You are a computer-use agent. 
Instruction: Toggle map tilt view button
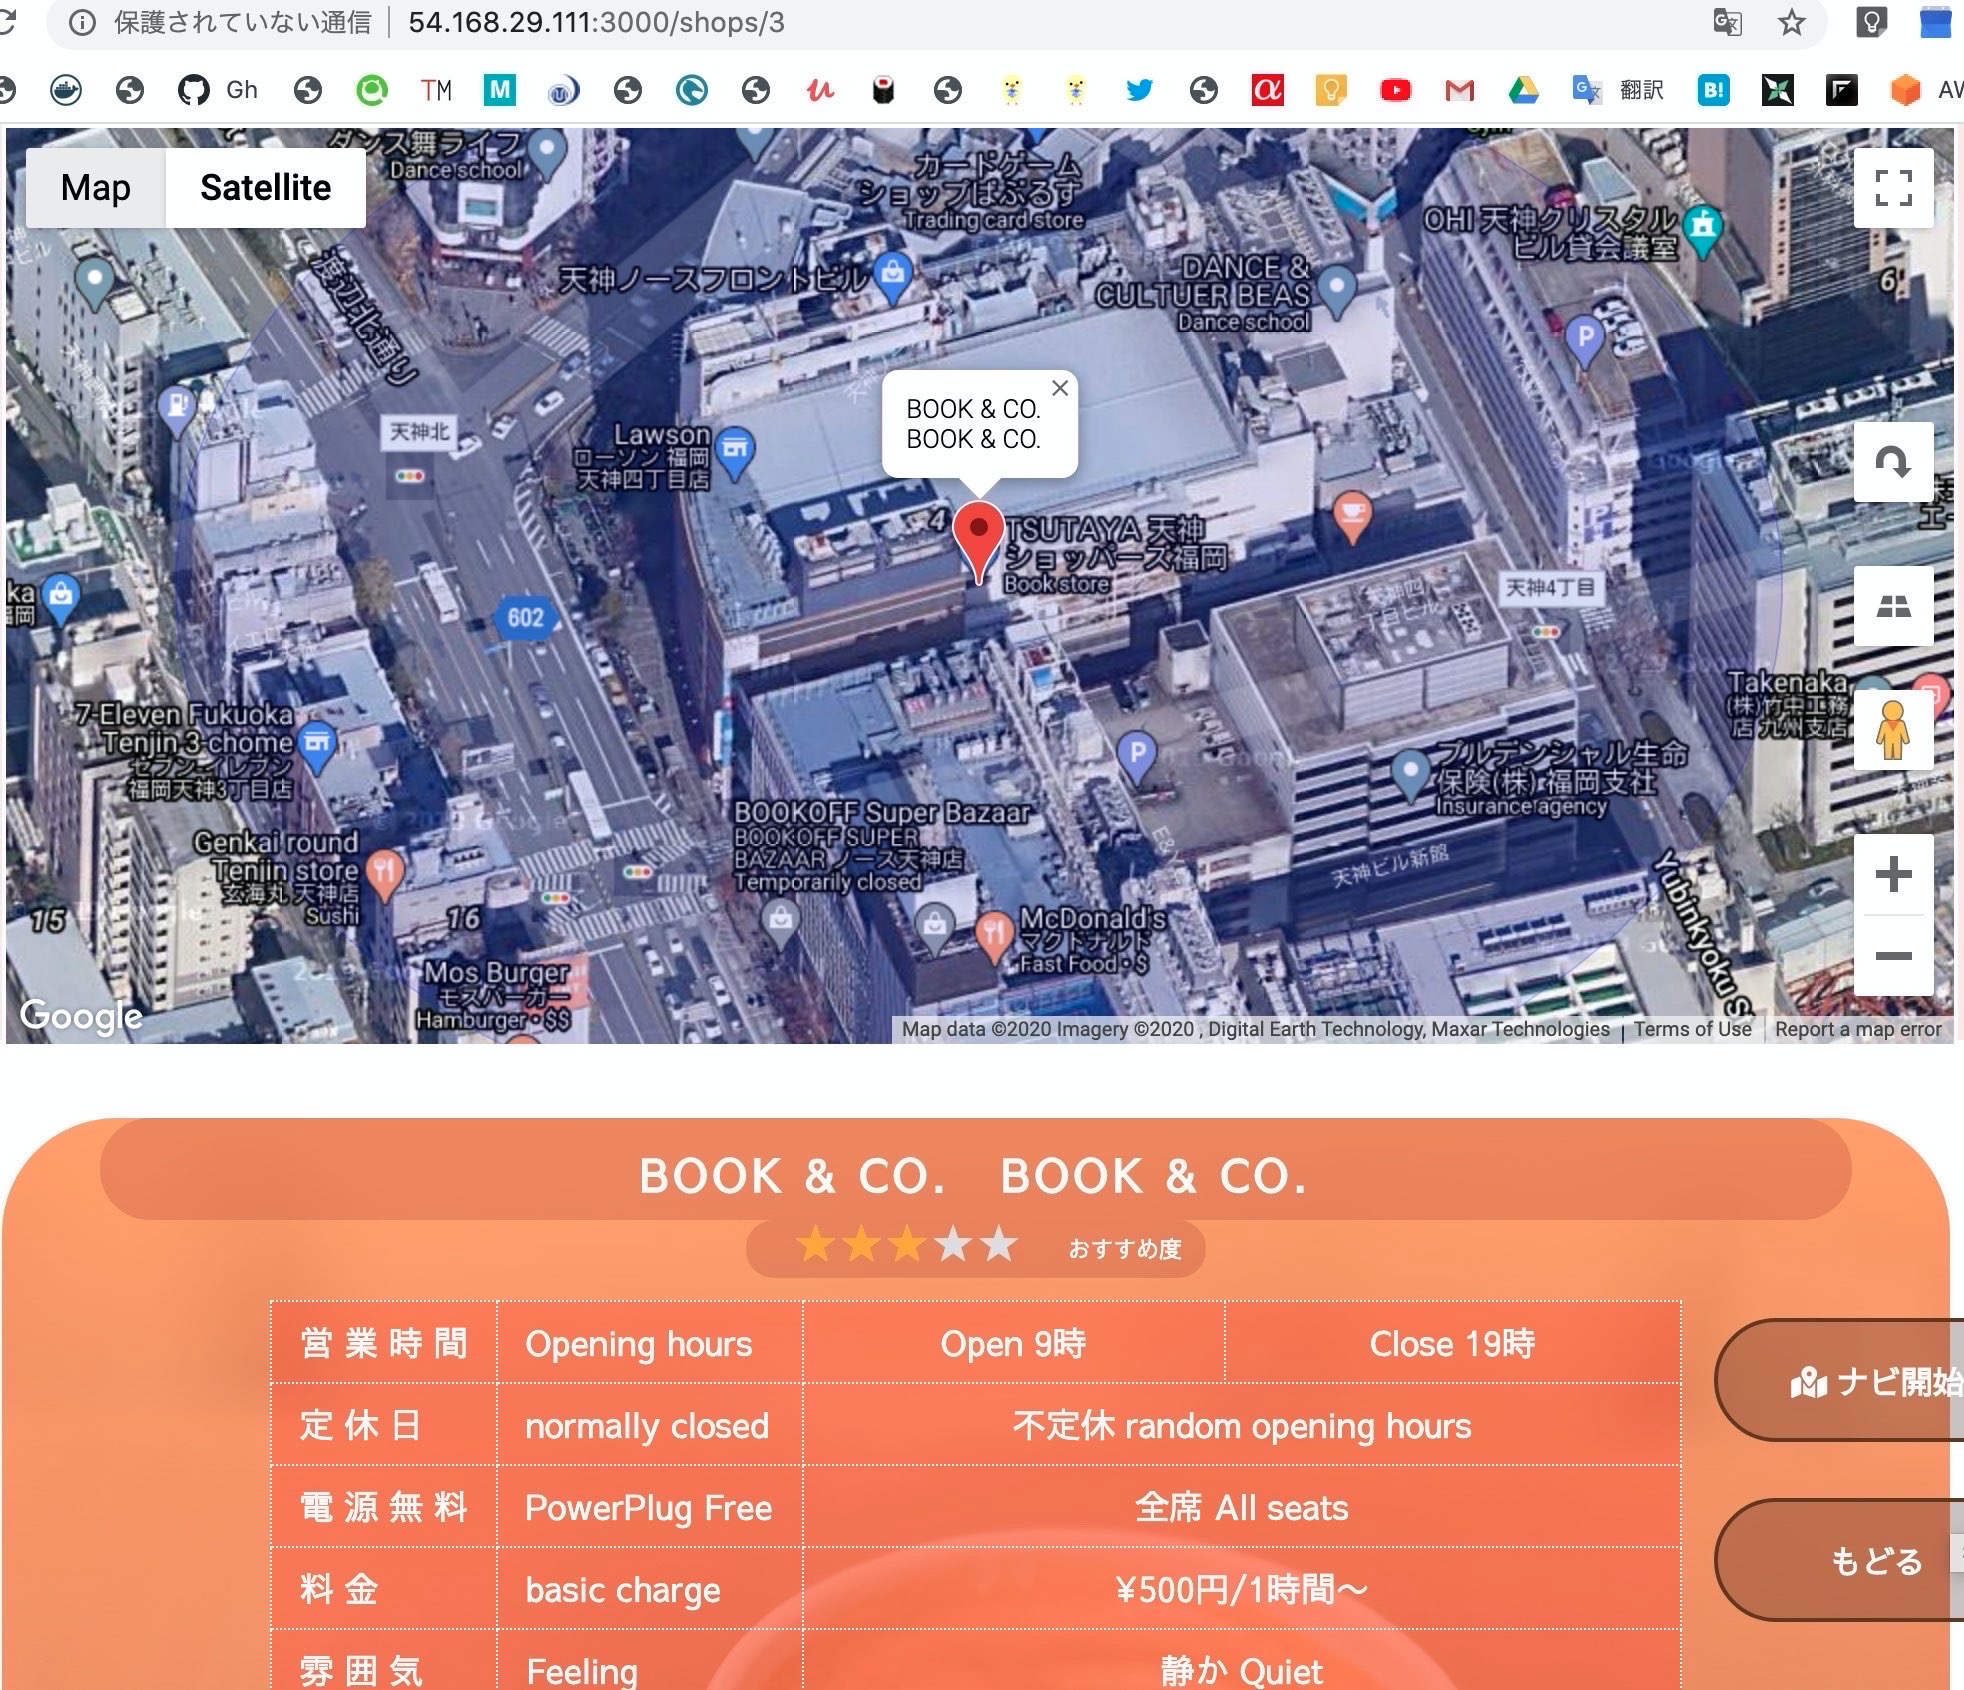click(1892, 606)
